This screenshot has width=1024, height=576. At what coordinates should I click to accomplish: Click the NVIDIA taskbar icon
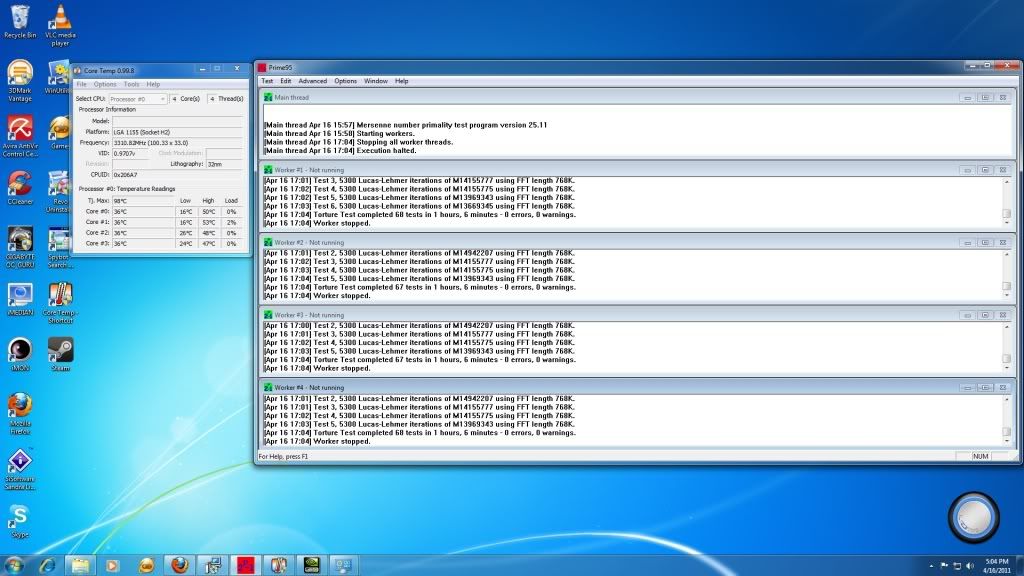(312, 565)
